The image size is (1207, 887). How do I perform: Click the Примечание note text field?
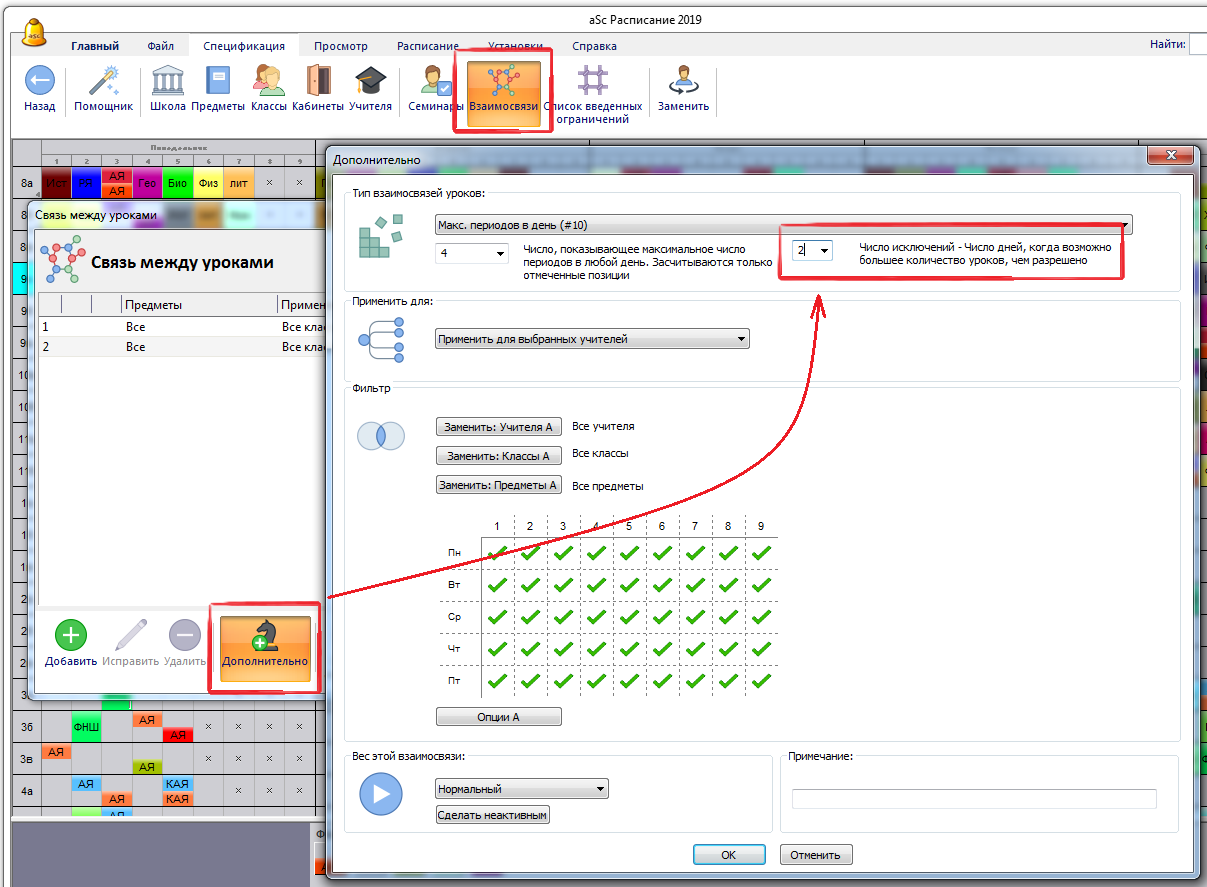pyautogui.click(x=973, y=798)
